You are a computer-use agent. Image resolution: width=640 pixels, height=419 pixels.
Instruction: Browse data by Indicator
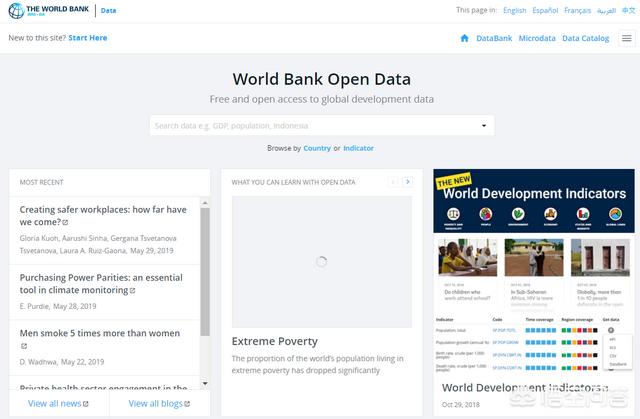pyautogui.click(x=358, y=148)
